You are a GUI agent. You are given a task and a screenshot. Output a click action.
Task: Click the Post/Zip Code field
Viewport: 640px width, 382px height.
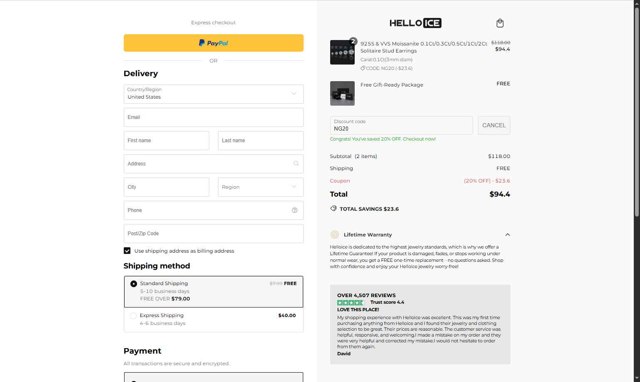[x=213, y=233]
